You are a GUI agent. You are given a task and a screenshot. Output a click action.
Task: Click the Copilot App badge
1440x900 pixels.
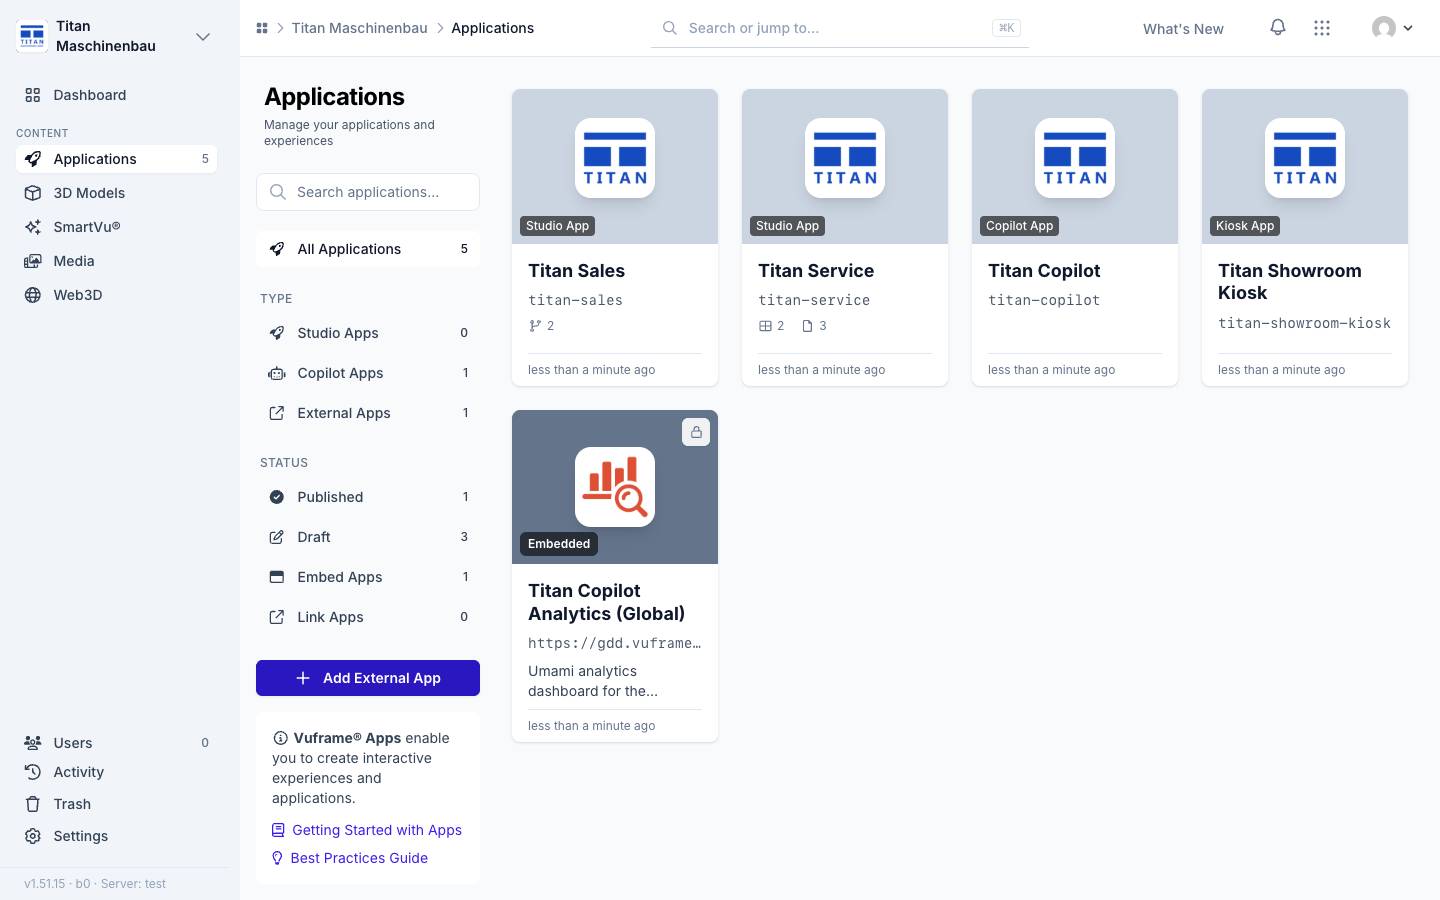click(x=1019, y=226)
